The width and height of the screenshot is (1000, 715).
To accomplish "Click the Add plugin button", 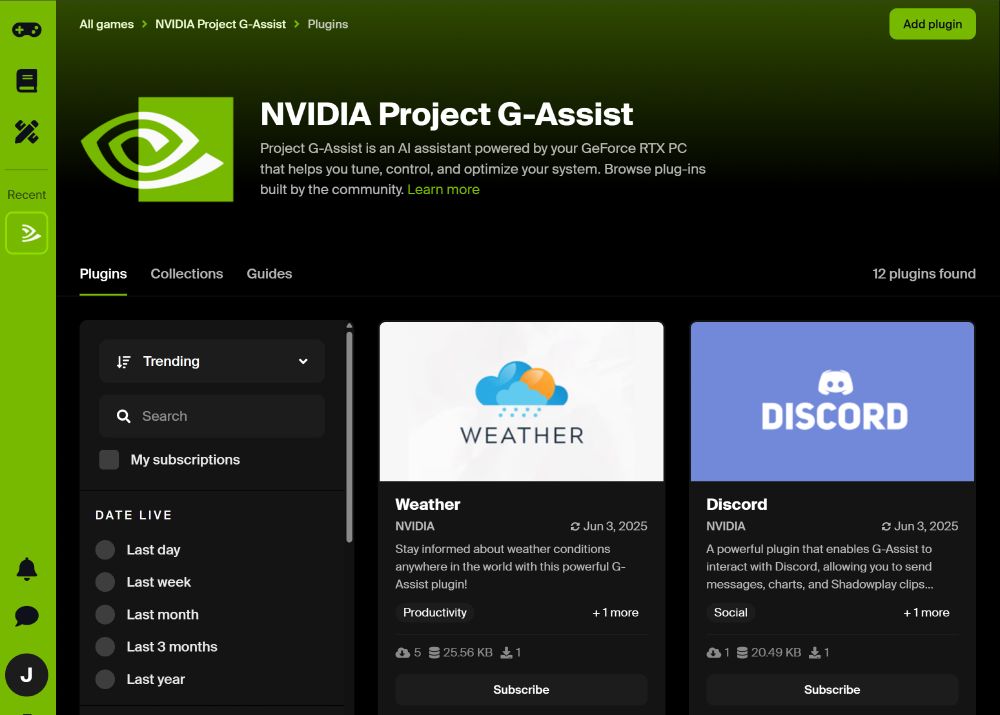I will (932, 24).
